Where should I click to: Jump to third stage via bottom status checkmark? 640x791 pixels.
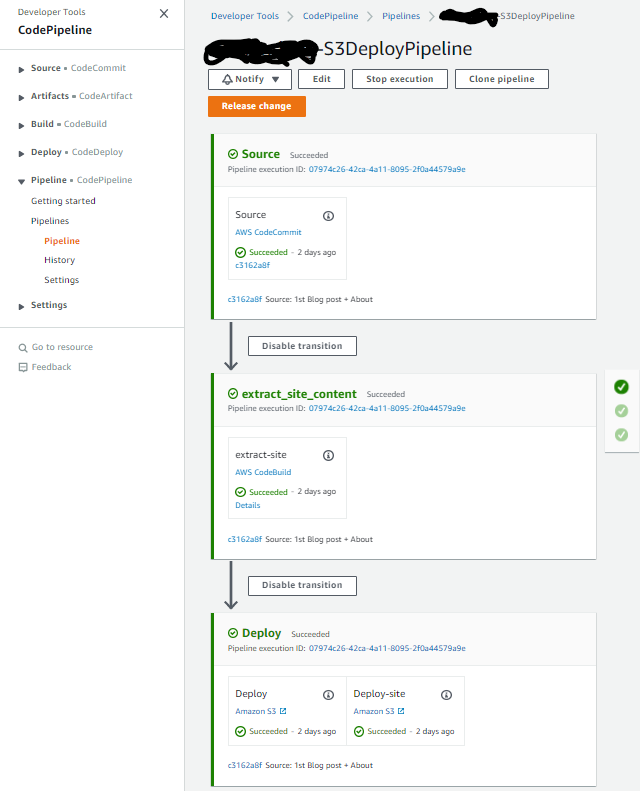click(x=621, y=434)
